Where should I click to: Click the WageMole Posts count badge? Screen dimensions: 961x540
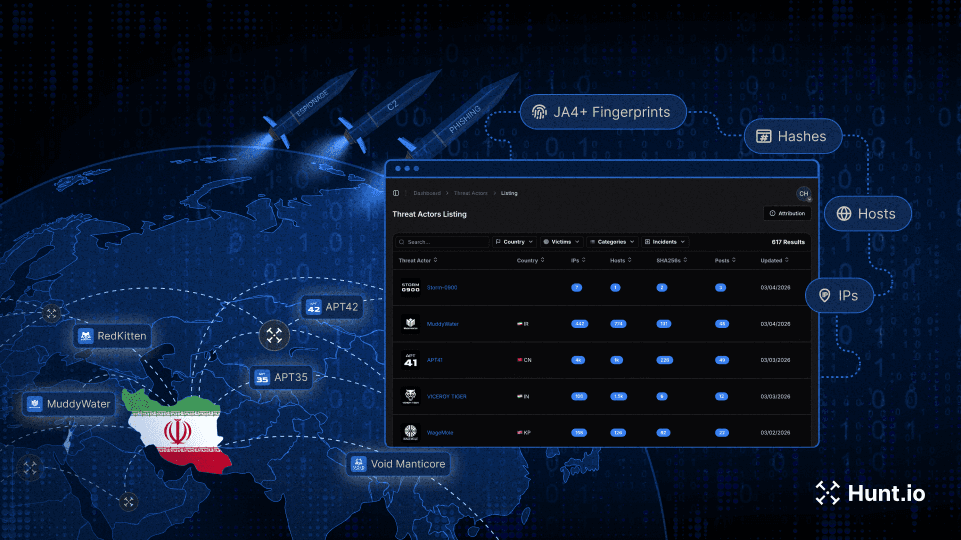(722, 433)
